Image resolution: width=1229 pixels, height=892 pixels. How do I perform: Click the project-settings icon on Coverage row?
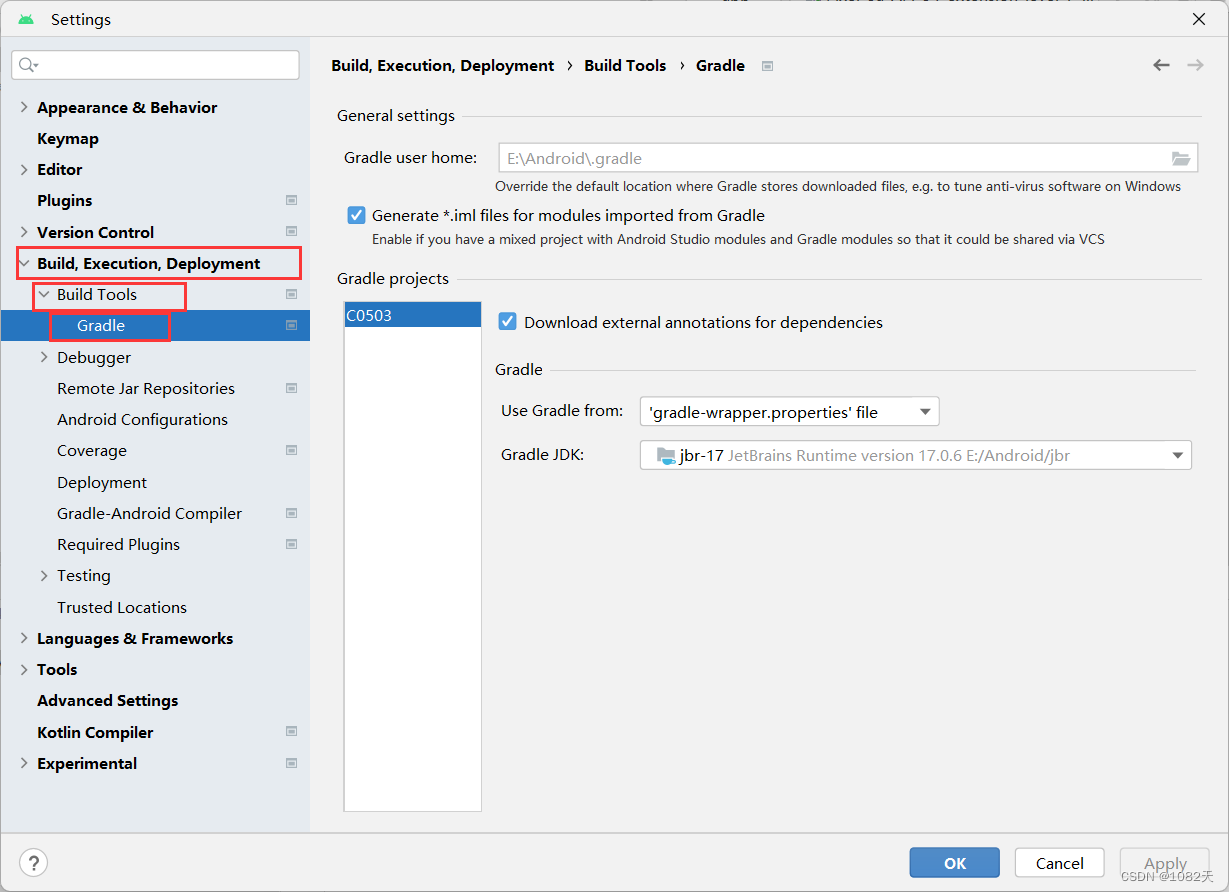291,450
